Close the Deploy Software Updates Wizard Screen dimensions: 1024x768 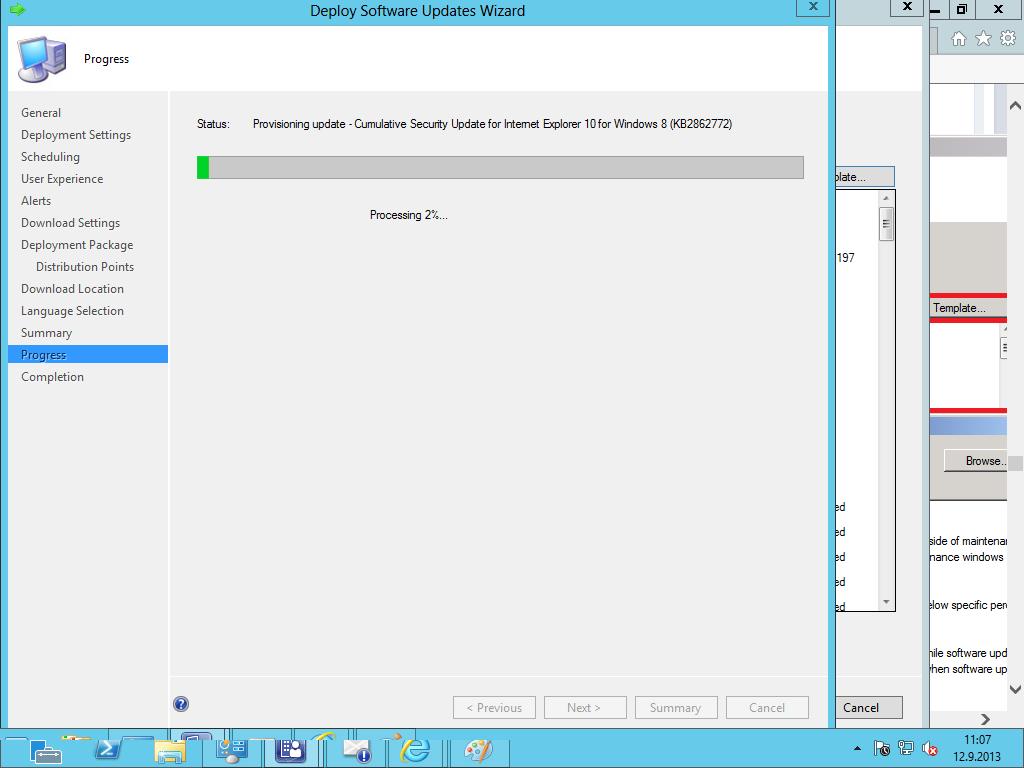click(x=813, y=7)
